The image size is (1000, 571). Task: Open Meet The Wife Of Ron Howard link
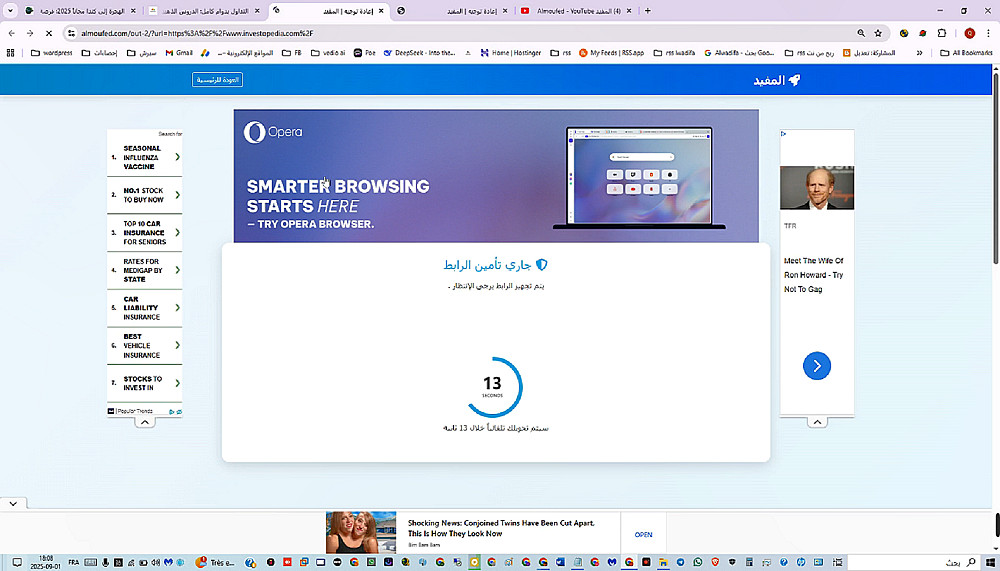click(814, 275)
